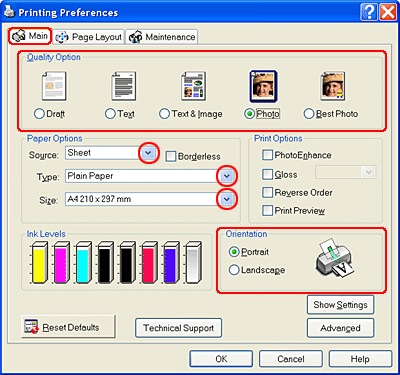400x375 pixels.
Task: Open the Maintenance tab
Action: point(162,37)
